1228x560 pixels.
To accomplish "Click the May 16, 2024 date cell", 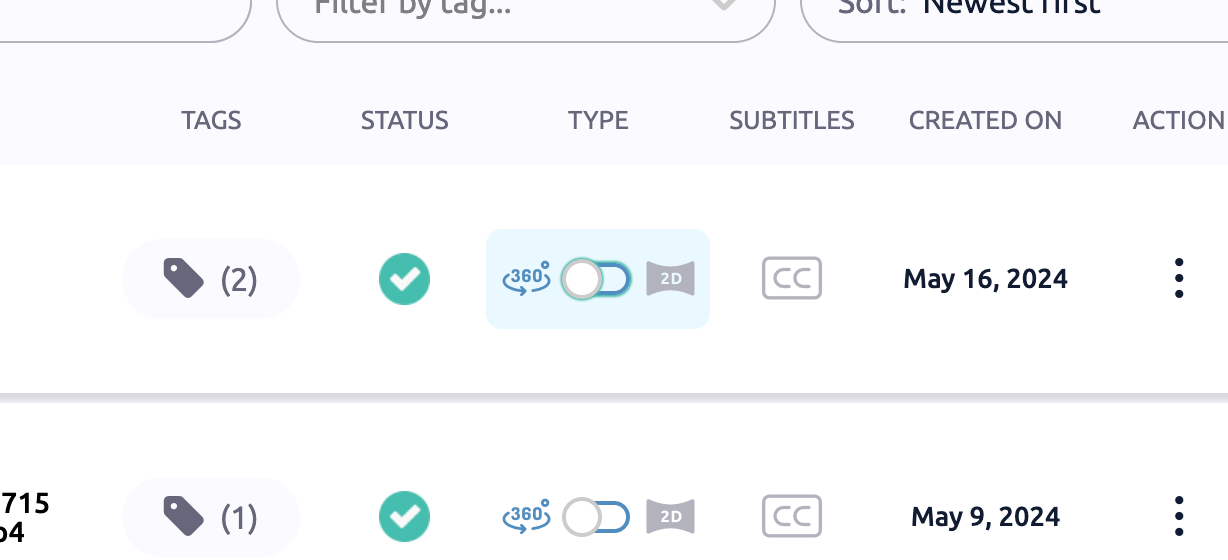I will click(x=985, y=279).
